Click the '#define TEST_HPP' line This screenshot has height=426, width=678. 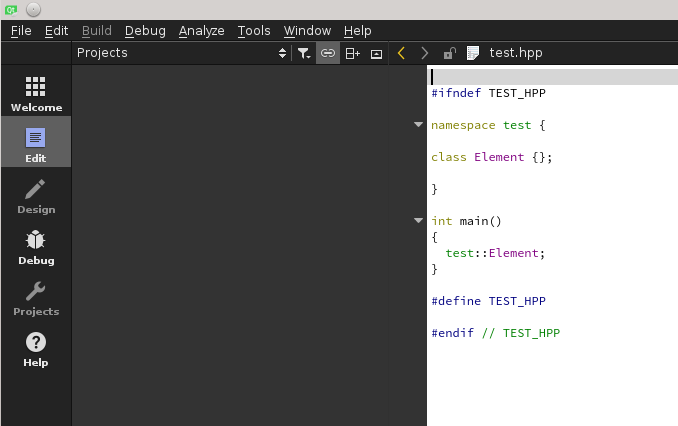(488, 301)
